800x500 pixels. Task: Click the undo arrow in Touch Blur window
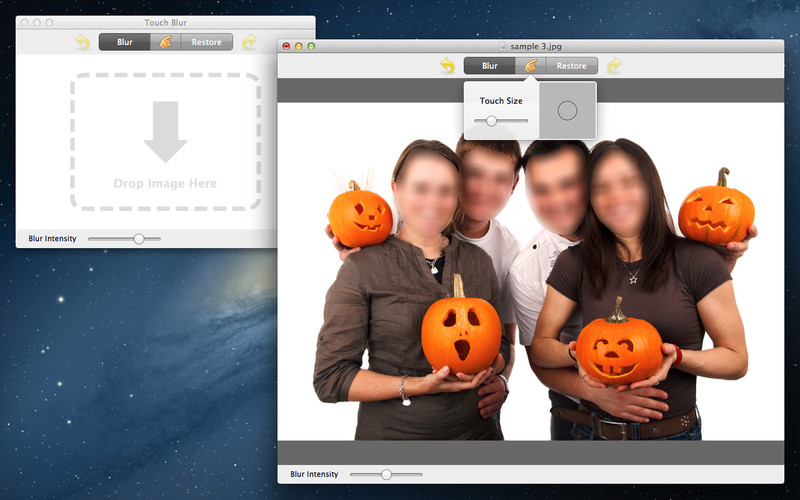click(x=82, y=42)
